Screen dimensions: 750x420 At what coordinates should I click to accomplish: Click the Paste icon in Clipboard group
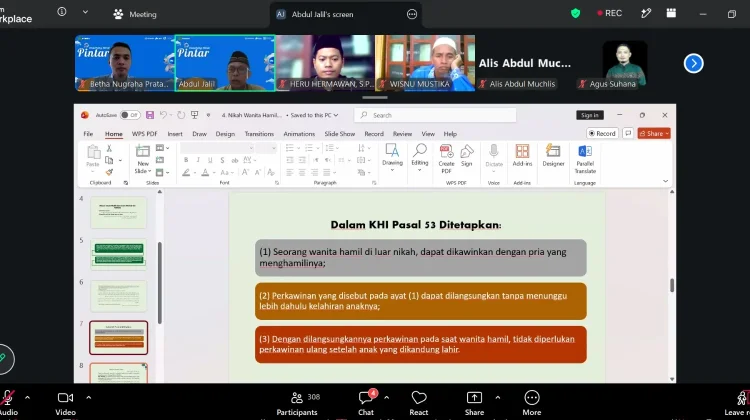93,152
